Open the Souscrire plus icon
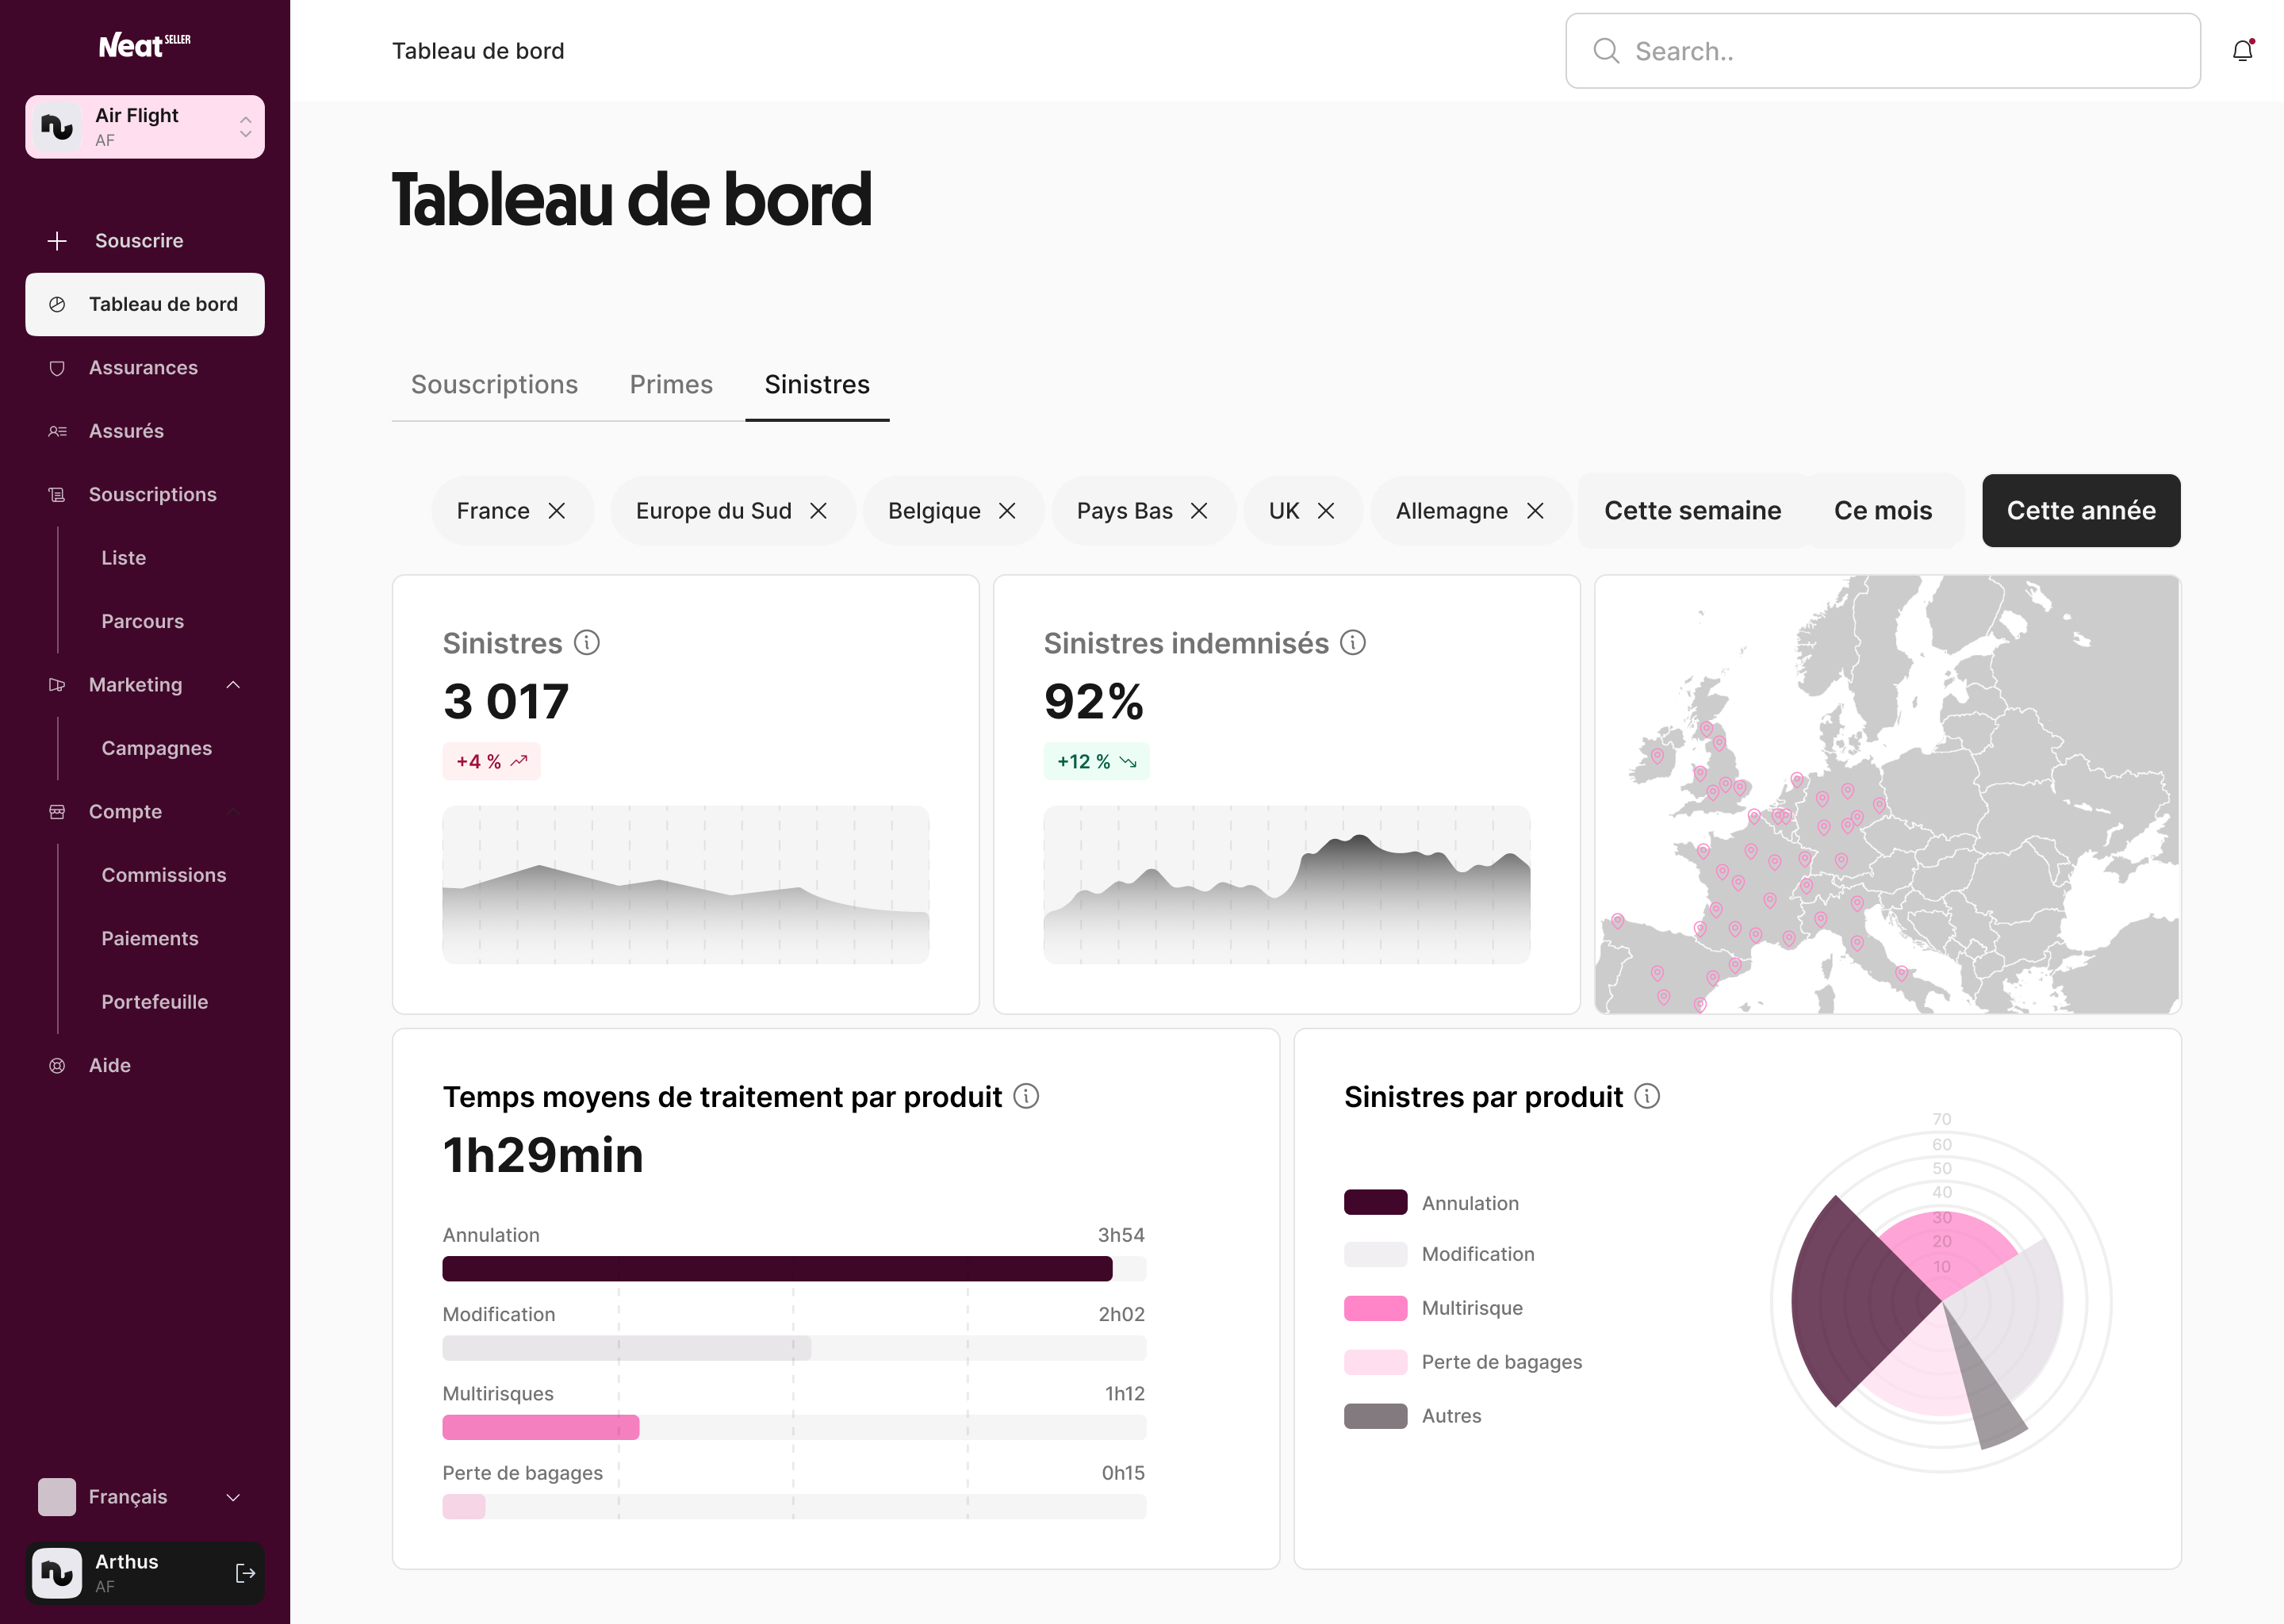This screenshot has width=2284, height=1624. point(57,240)
